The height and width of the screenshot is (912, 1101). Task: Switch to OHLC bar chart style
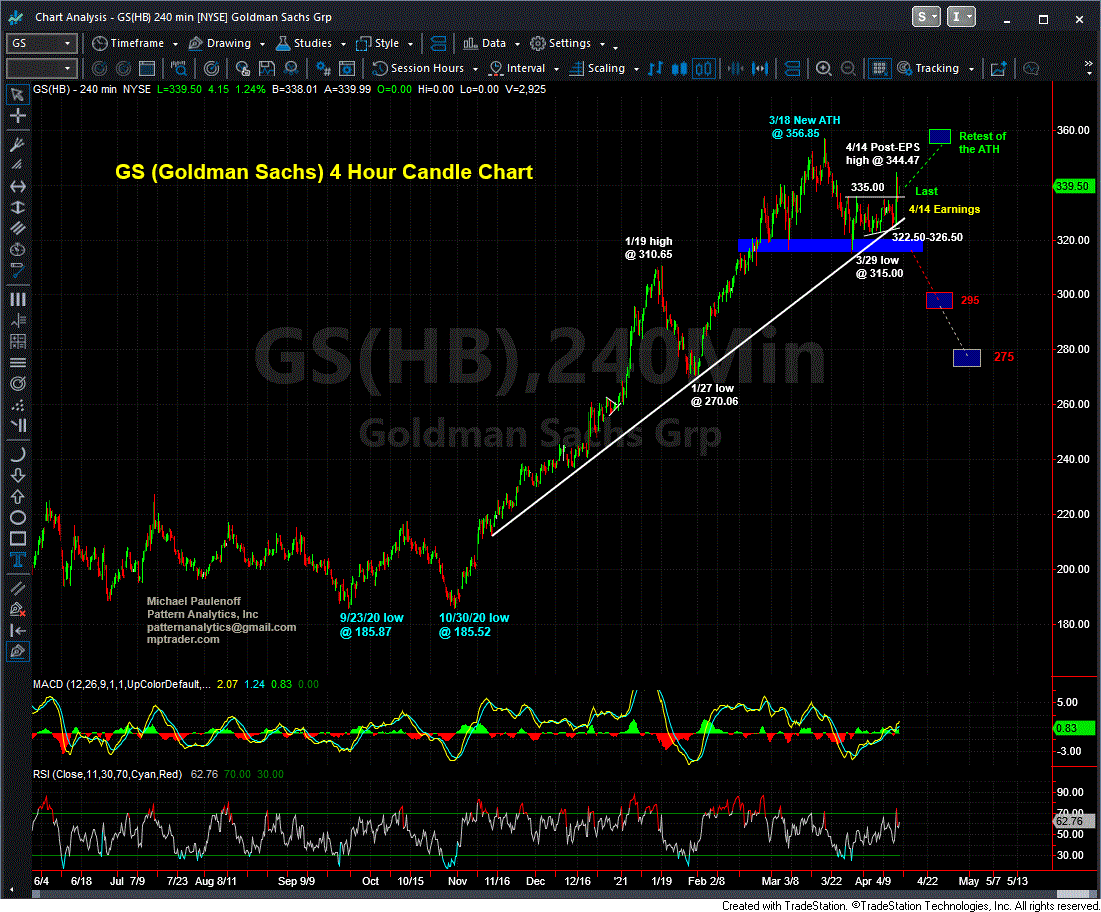click(x=655, y=69)
